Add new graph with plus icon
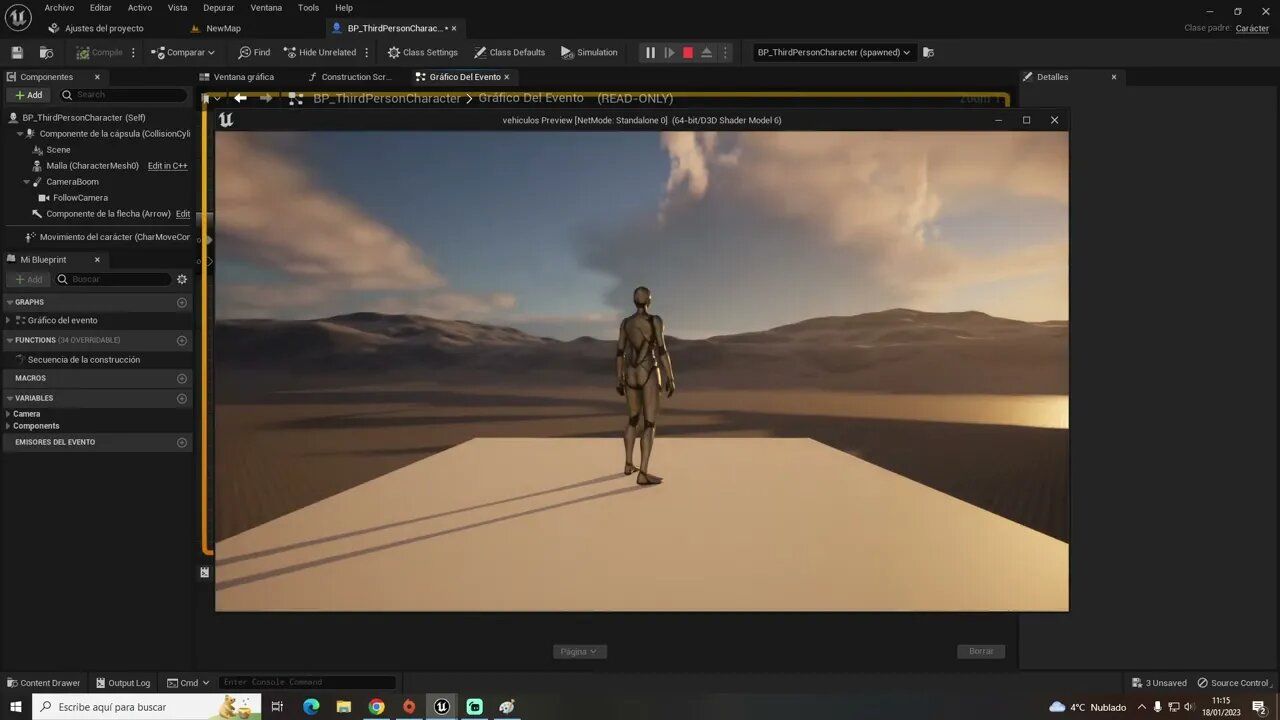1280x720 pixels. [182, 302]
